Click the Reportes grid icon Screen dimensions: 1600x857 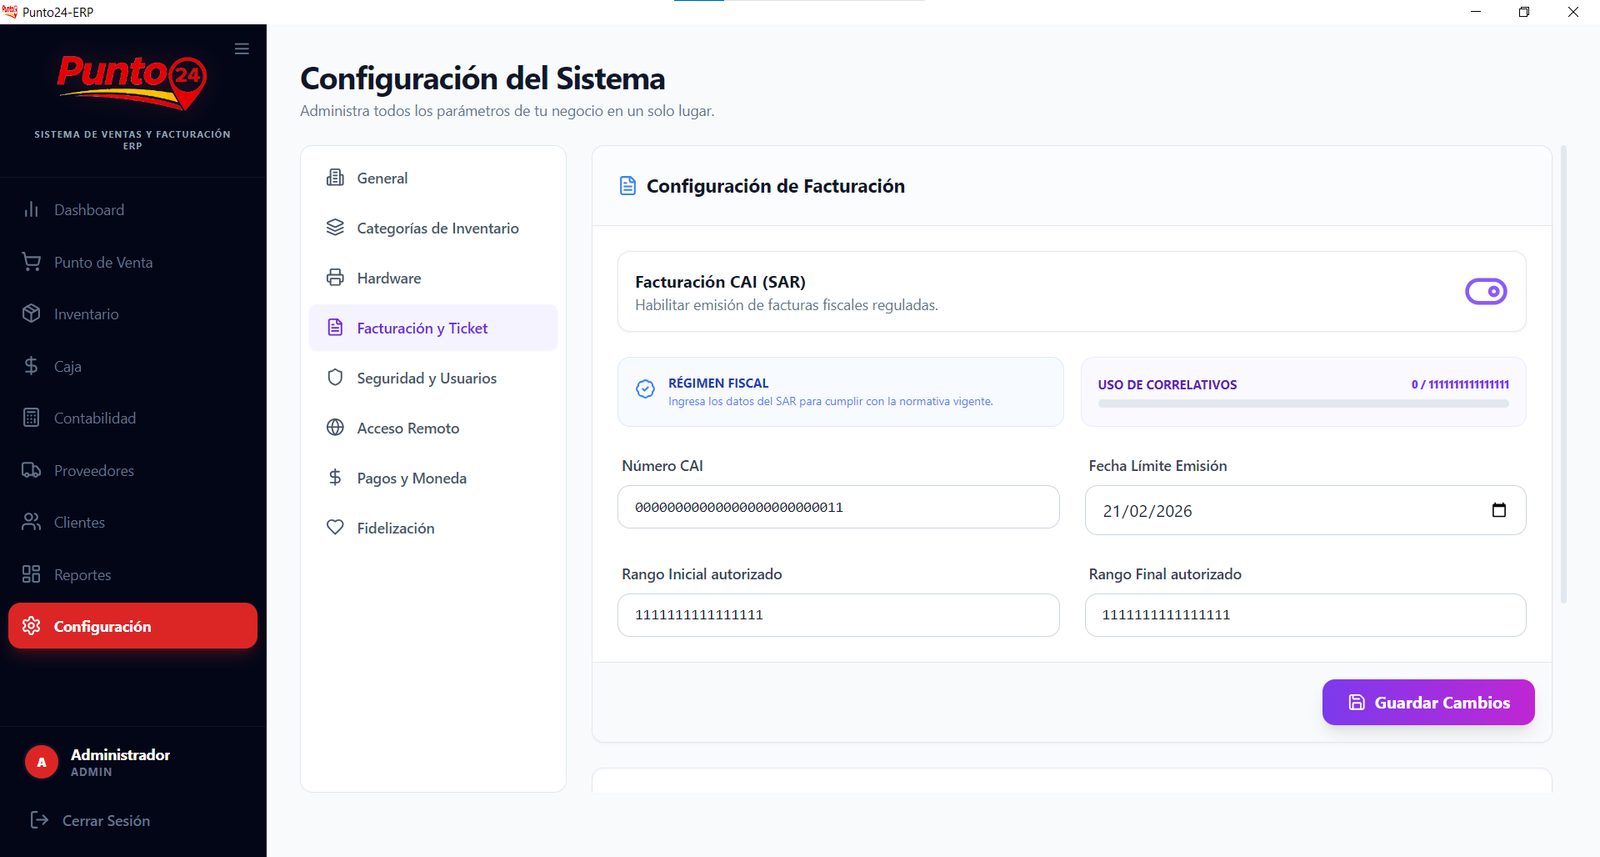tap(32, 574)
